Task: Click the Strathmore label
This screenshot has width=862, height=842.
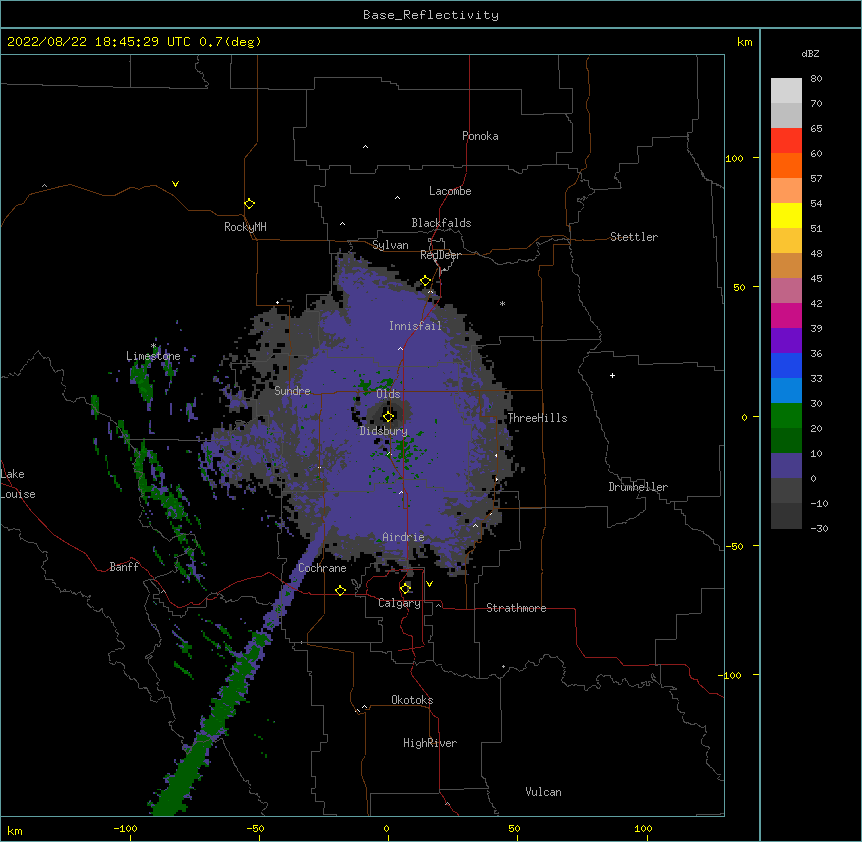Action: 516,608
